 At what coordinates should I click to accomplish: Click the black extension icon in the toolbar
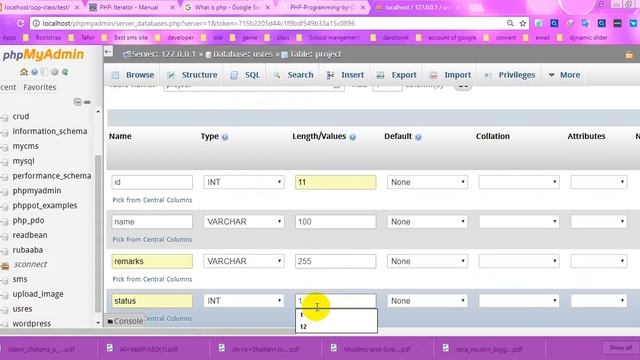click(617, 23)
